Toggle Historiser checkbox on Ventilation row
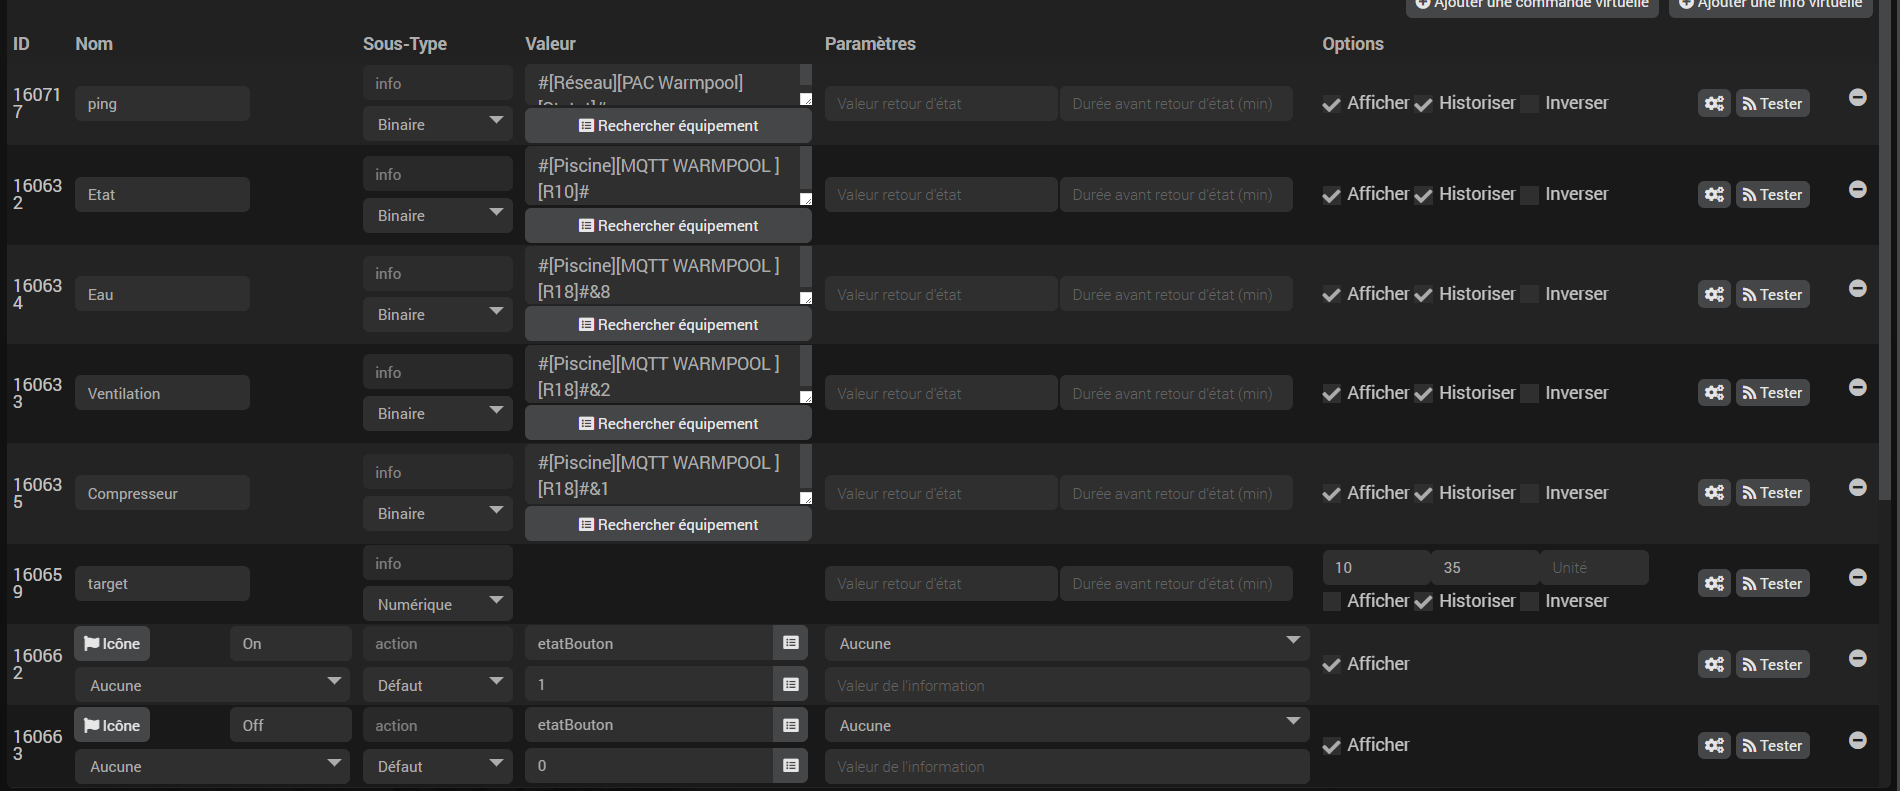 coord(1423,394)
